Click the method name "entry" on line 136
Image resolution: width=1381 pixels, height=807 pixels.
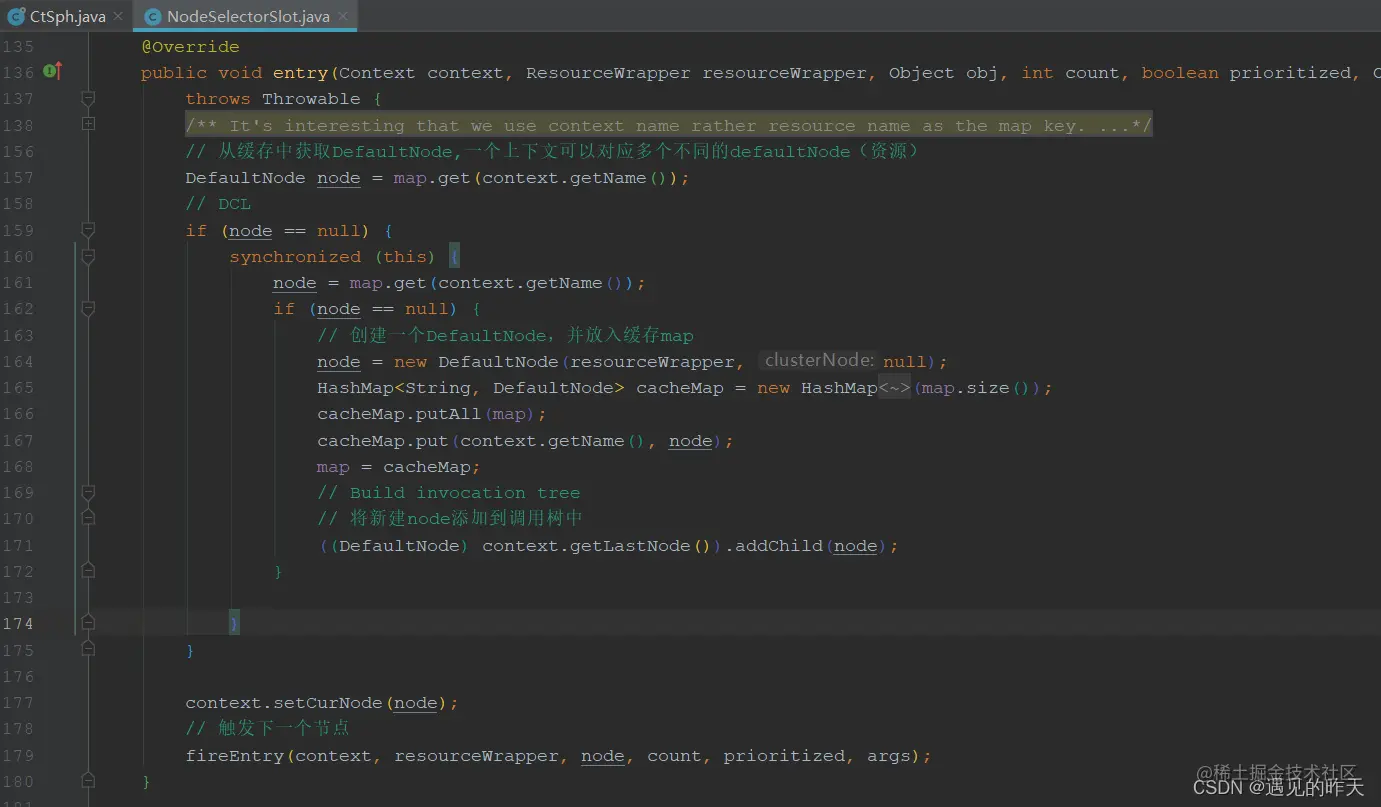[x=300, y=73]
